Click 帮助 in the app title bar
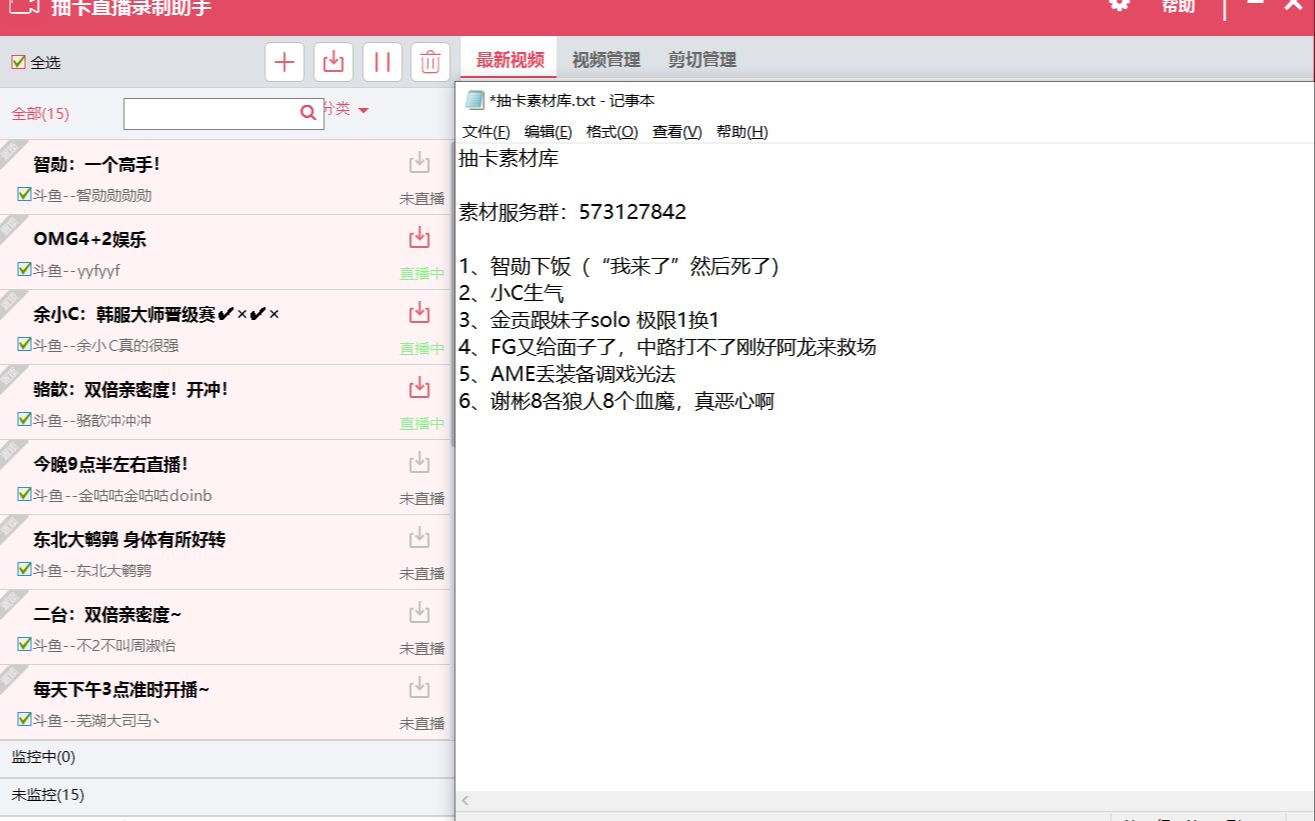This screenshot has width=1315, height=821. 1178,6
